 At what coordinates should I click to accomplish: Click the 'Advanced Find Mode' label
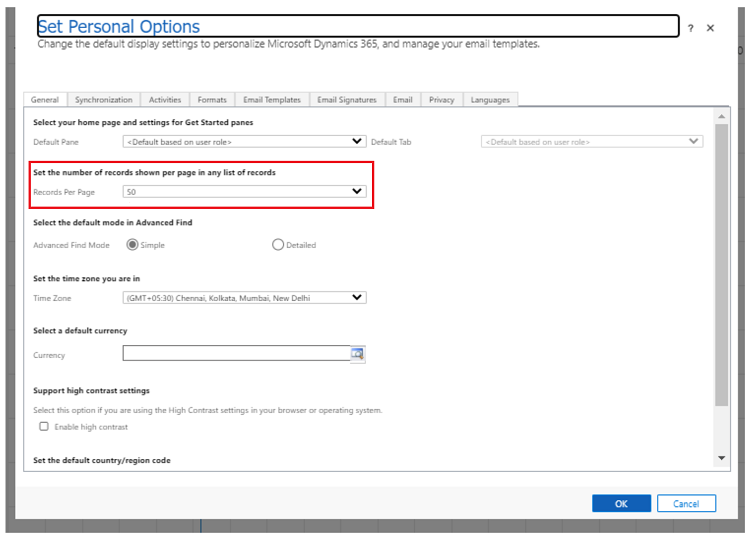pos(71,245)
